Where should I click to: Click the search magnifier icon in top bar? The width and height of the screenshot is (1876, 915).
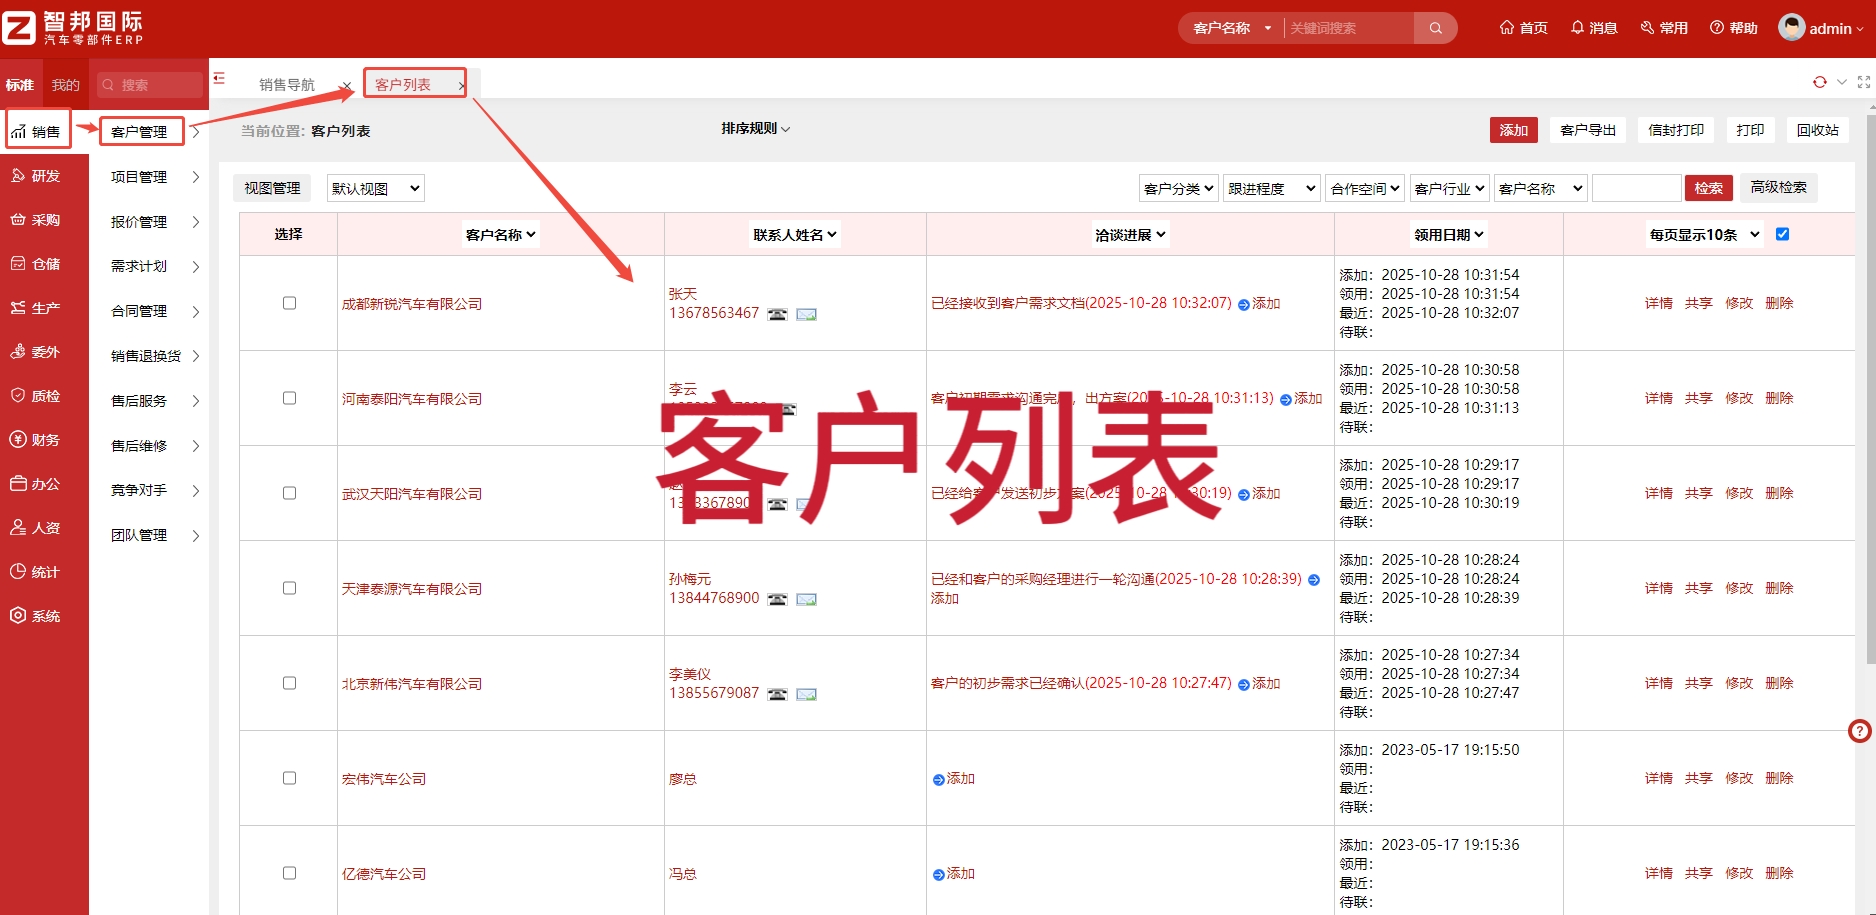pos(1435,28)
